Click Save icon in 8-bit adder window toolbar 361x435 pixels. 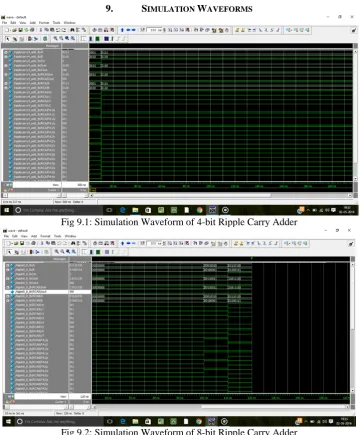[22, 243]
